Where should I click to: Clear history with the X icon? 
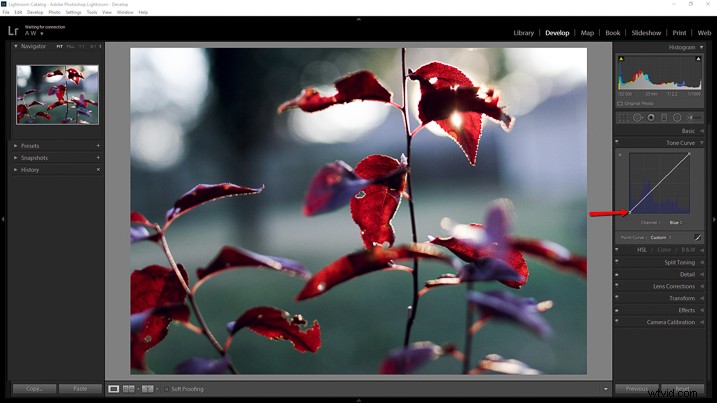tap(98, 170)
